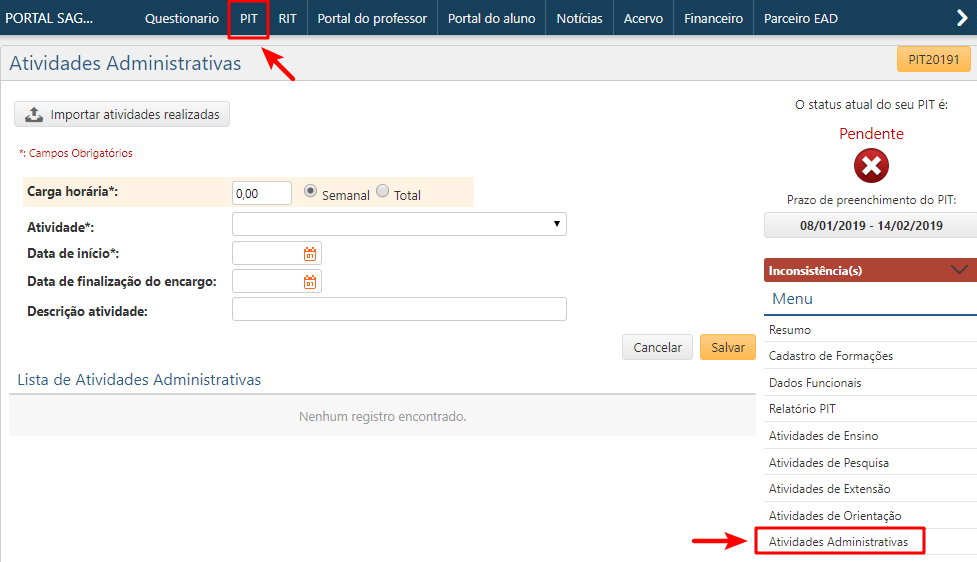
Task: Click Importar atividades realizadas button
Action: [122, 115]
